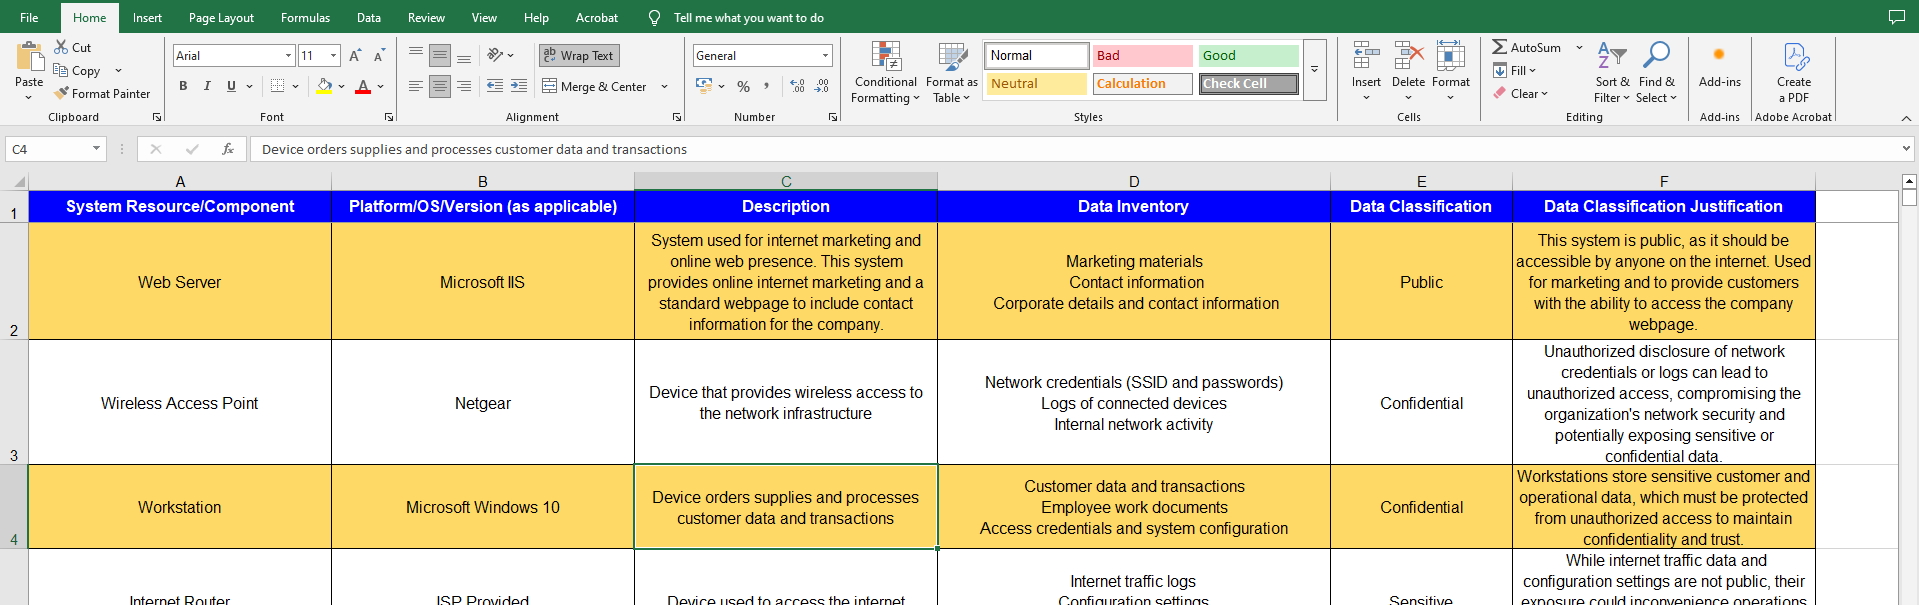Screen dimensions: 1919x605
Task: Decrease decimal places
Action: click(x=821, y=86)
